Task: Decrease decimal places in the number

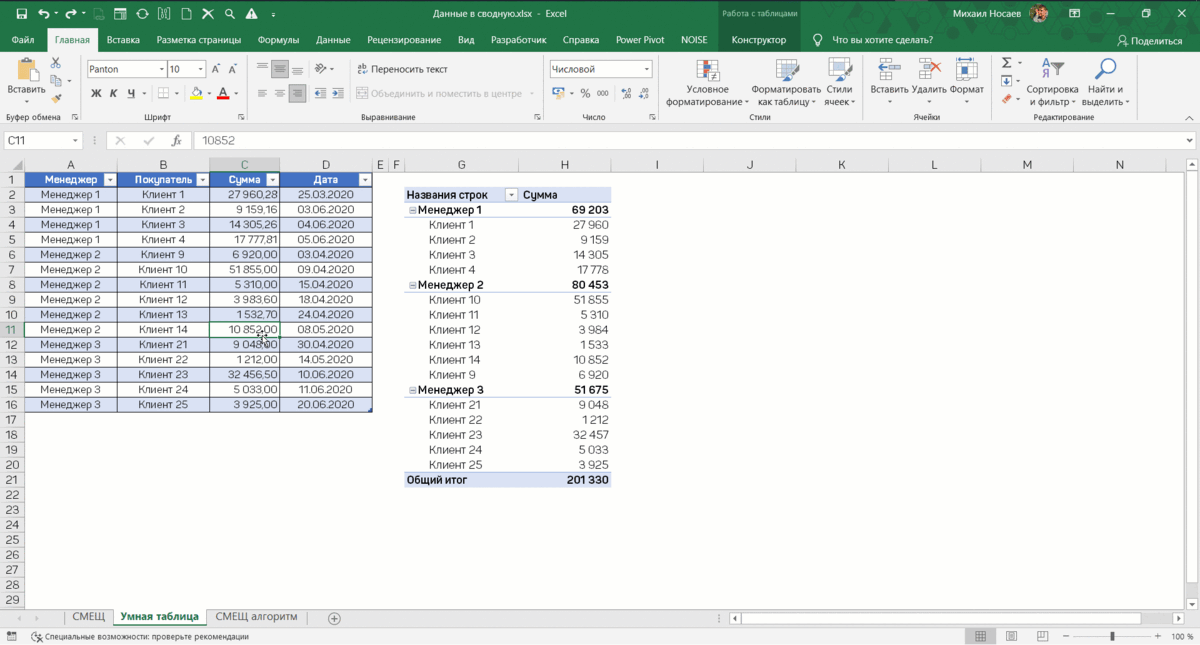Action: pos(645,93)
